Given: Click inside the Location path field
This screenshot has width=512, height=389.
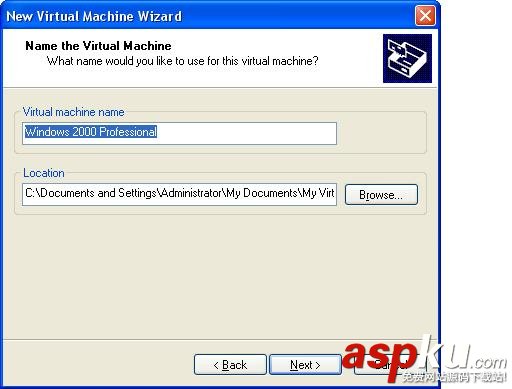Looking at the screenshot, I should pyautogui.click(x=179, y=194).
